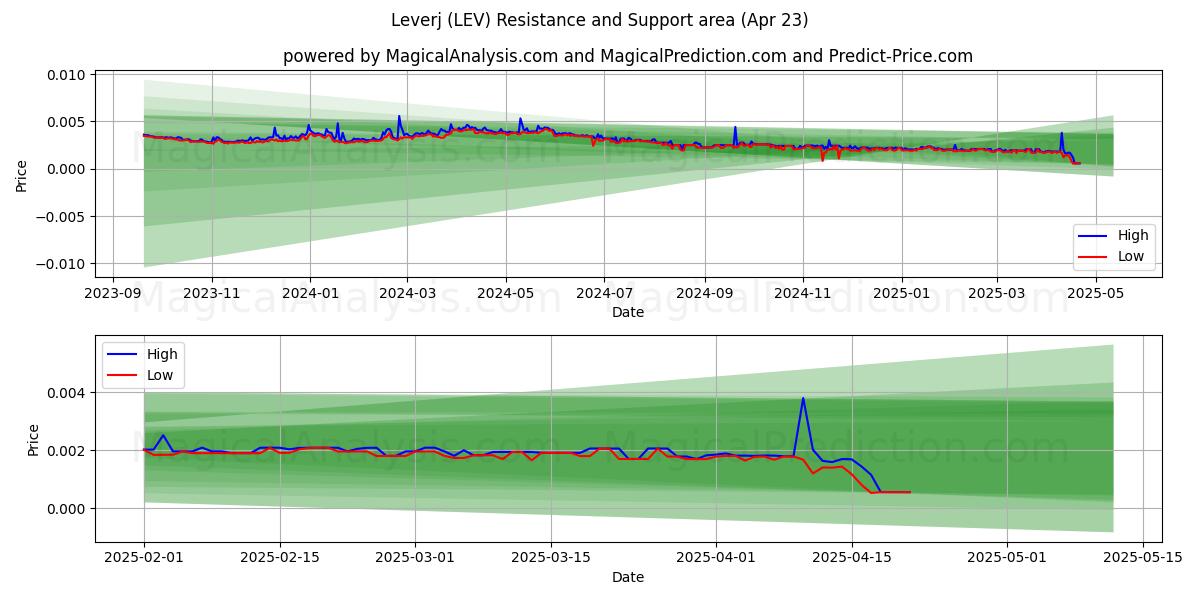
Task: Click the '2025-02-01' tick label
Action: pyautogui.click(x=144, y=557)
